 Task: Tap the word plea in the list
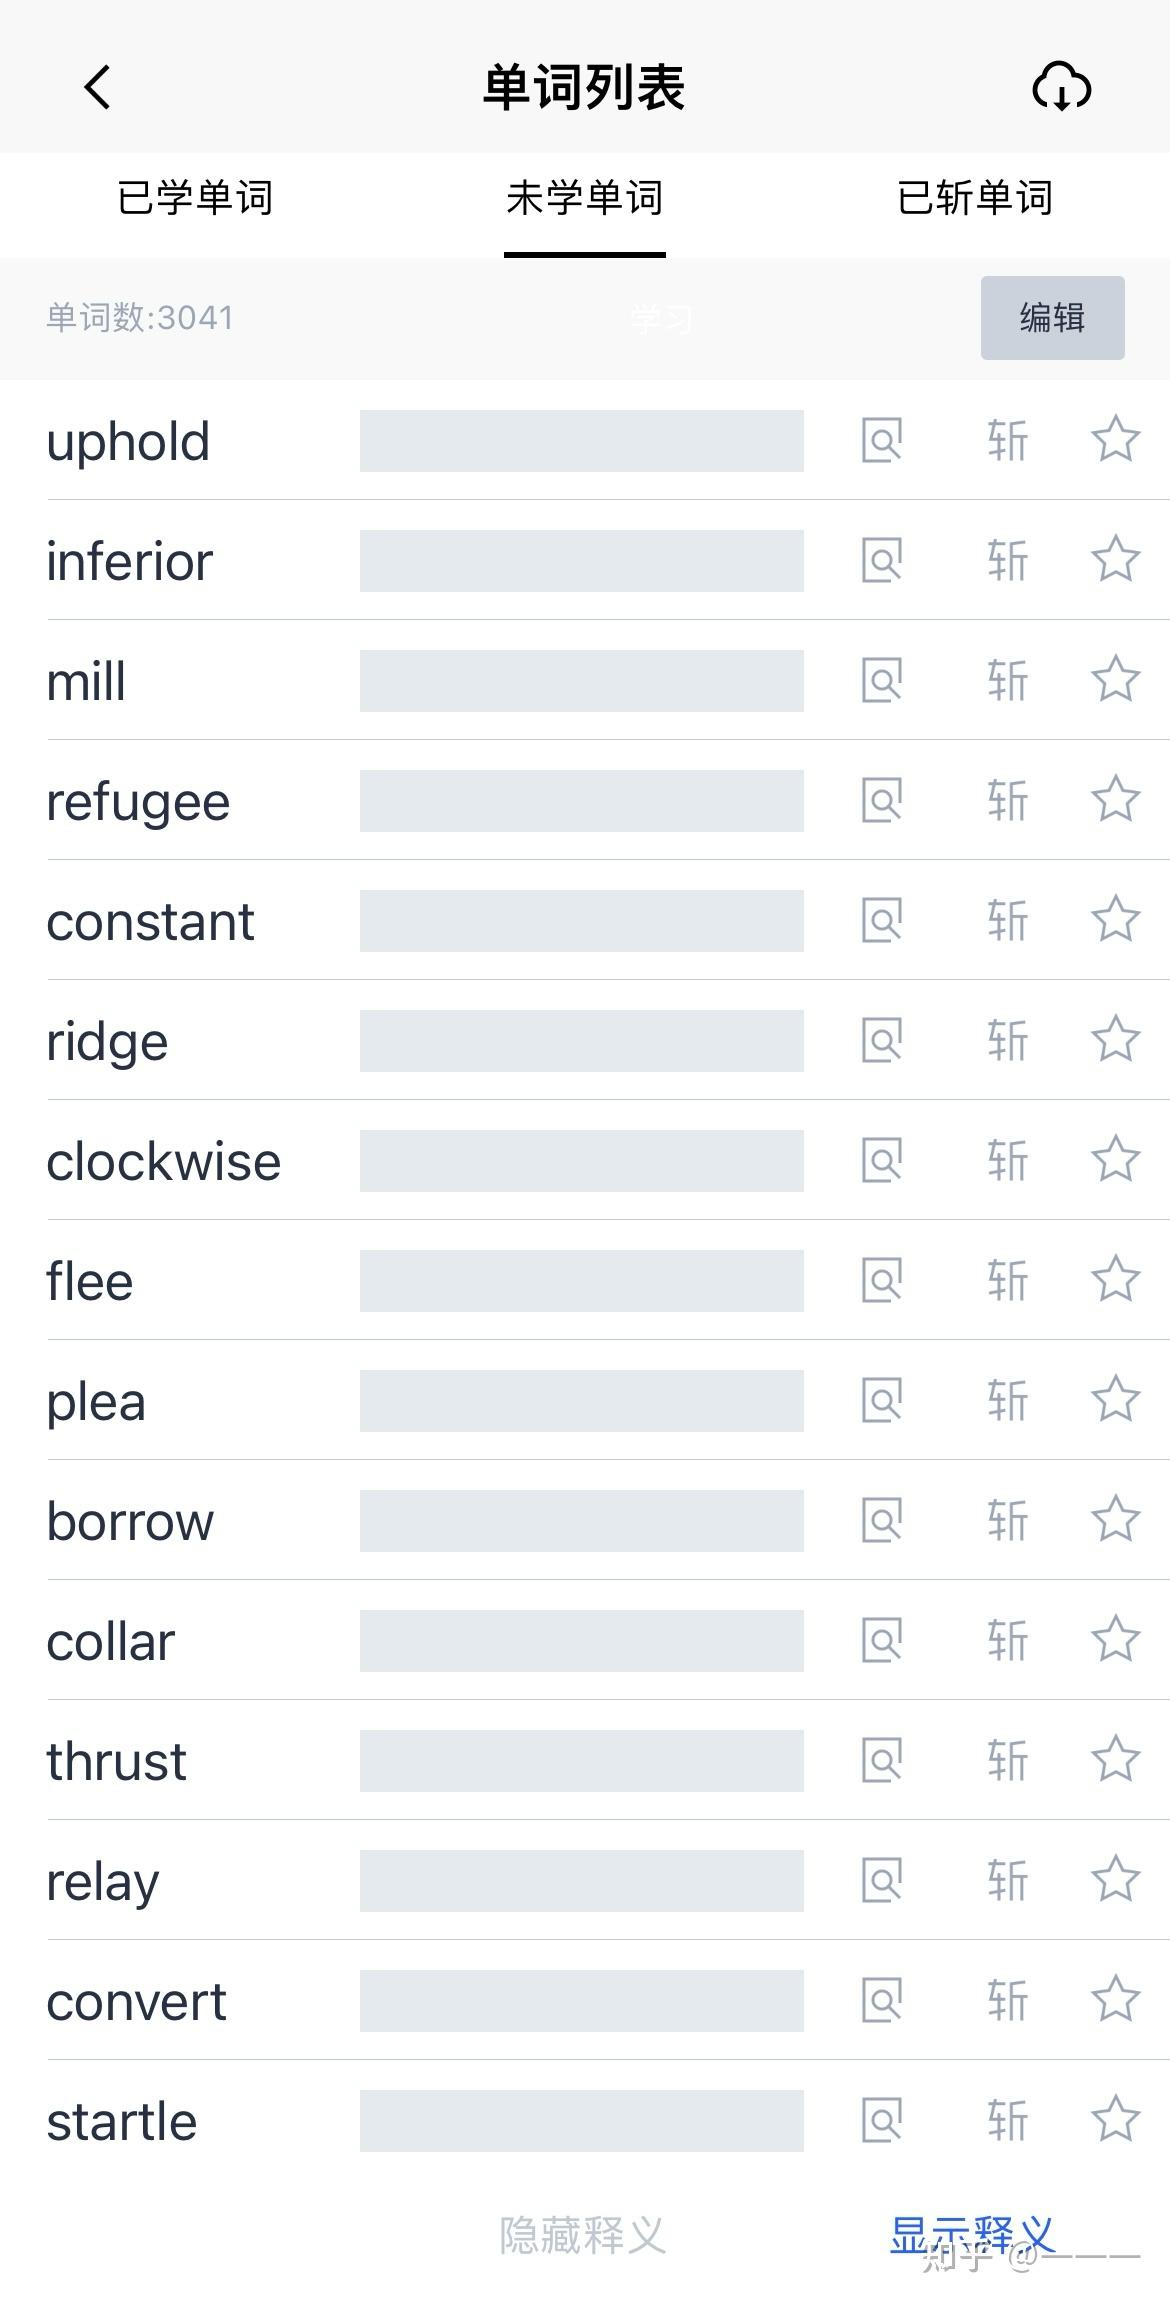tap(96, 1402)
